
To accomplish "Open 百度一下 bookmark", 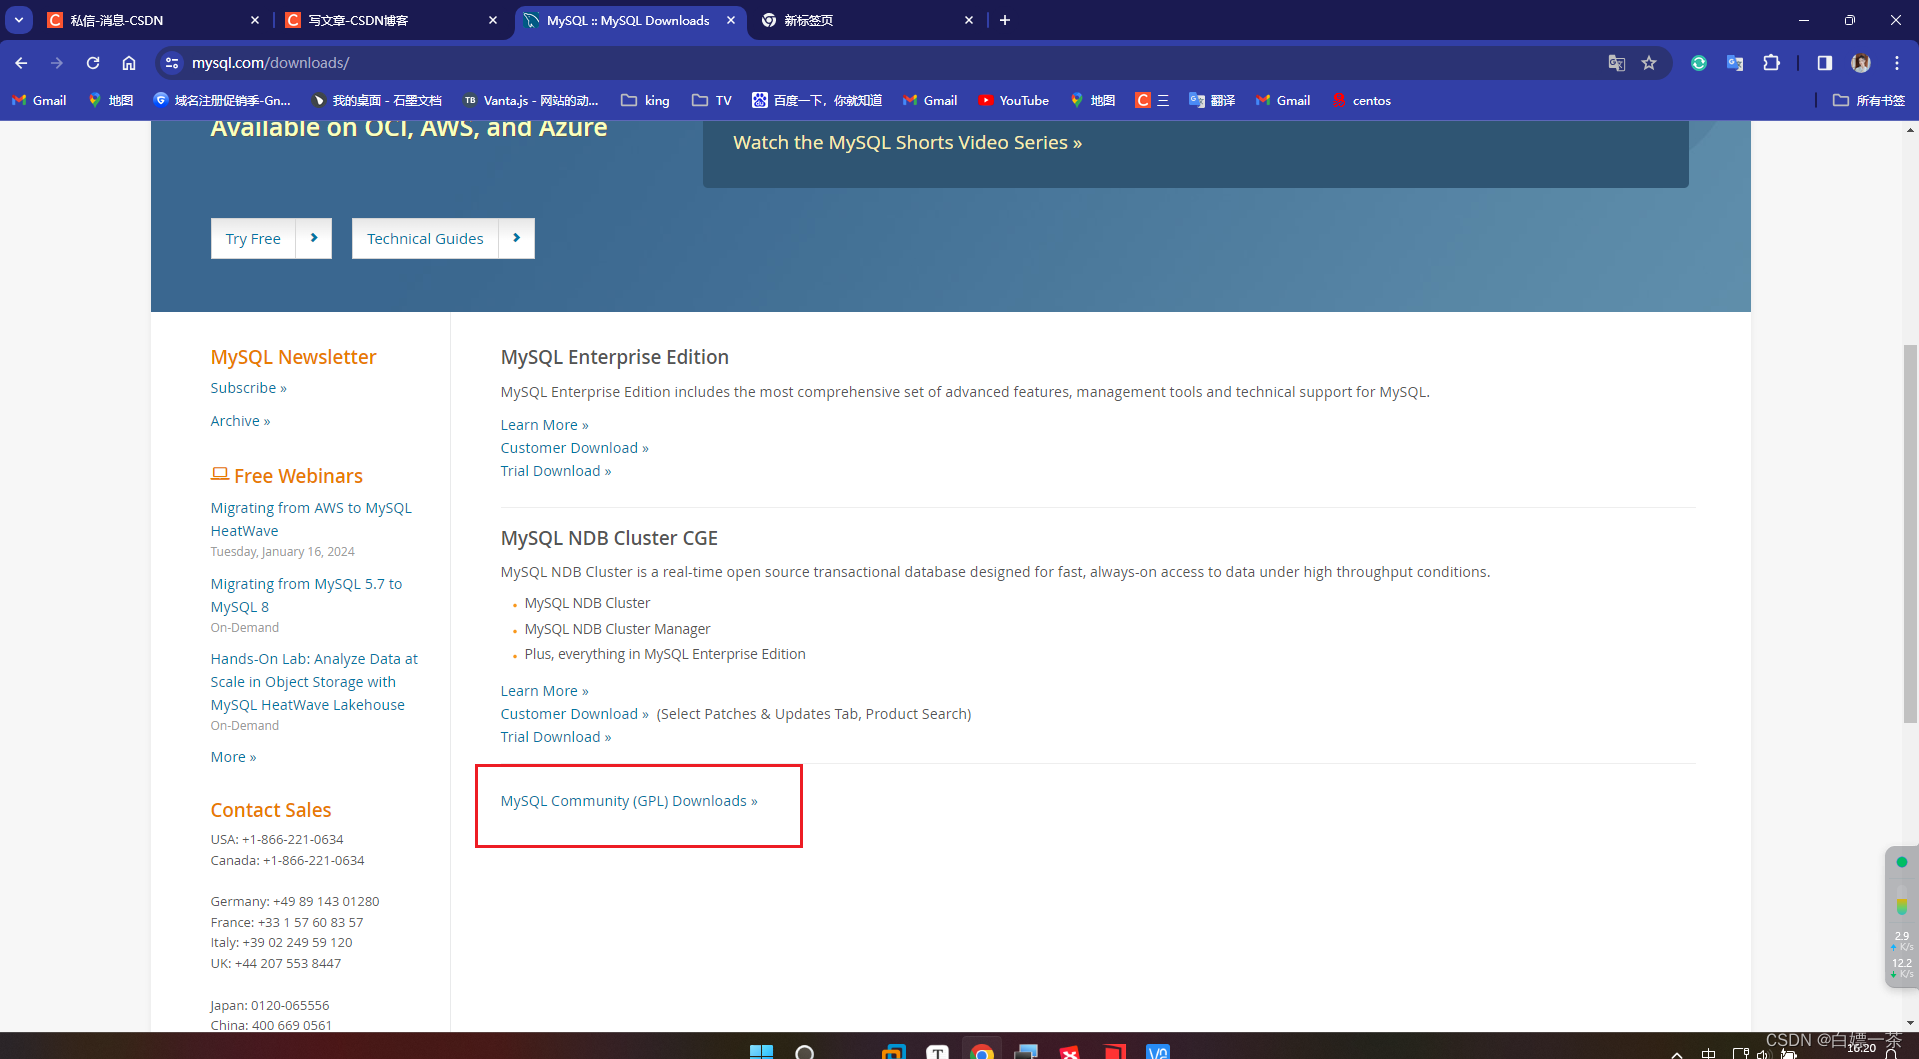I will click(817, 101).
